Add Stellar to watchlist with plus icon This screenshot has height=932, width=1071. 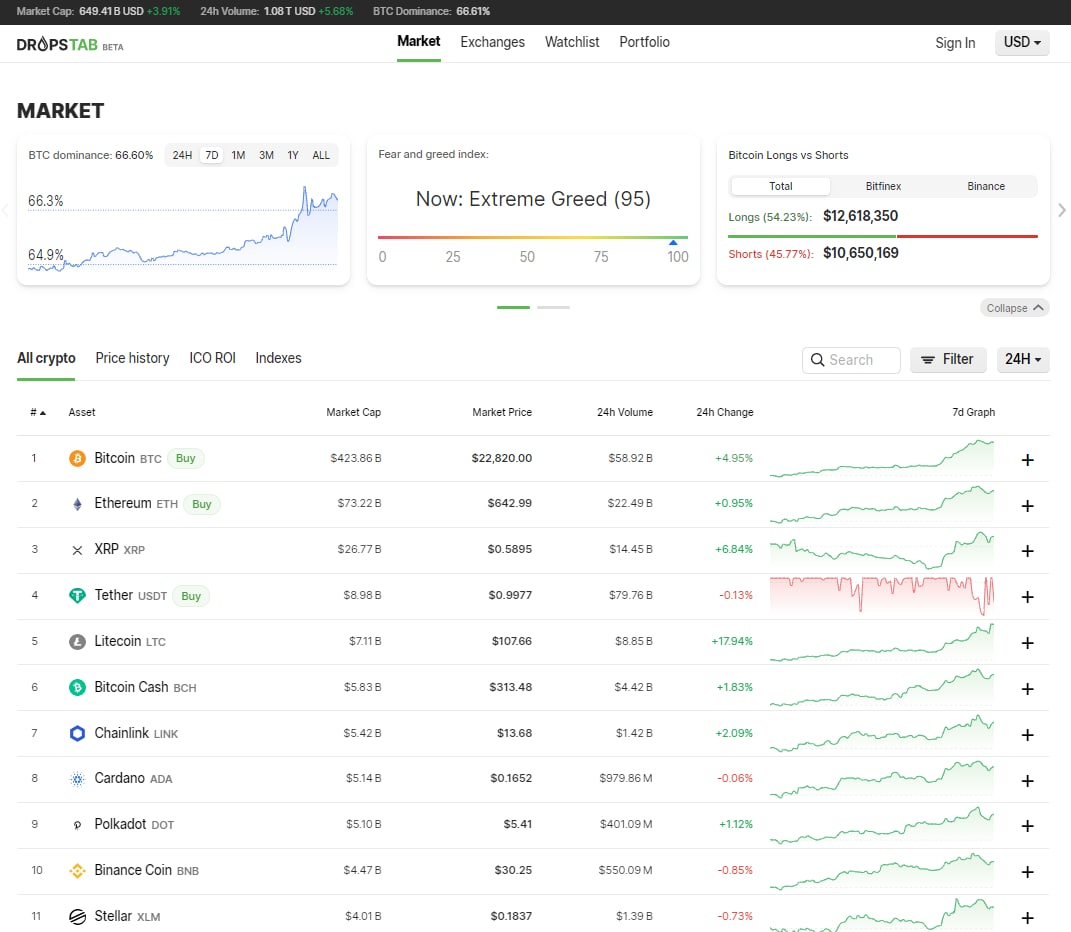1027,918
